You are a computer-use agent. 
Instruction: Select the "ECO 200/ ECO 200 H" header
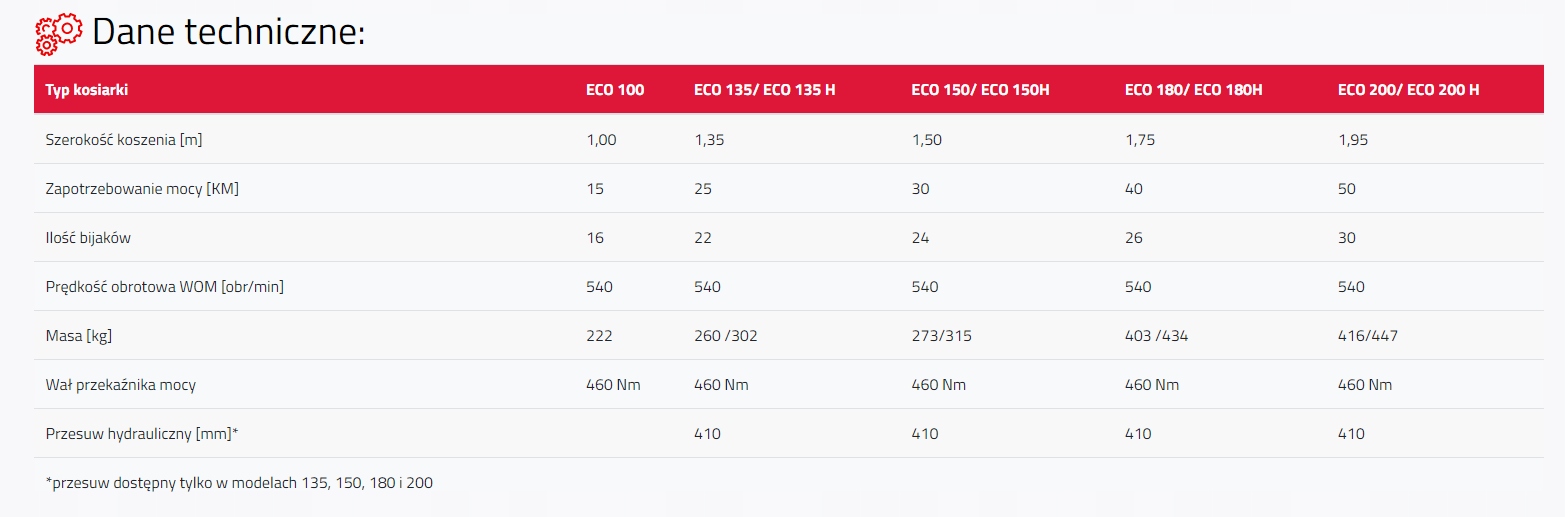(x=1408, y=90)
